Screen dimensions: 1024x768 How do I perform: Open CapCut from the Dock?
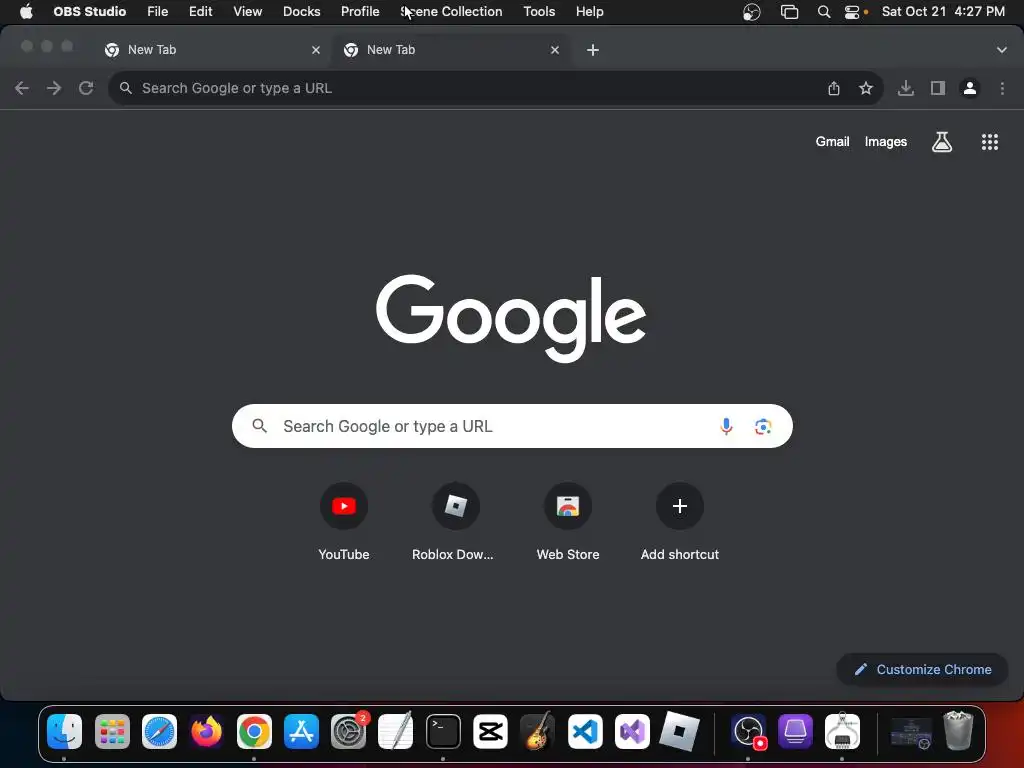[x=490, y=731]
